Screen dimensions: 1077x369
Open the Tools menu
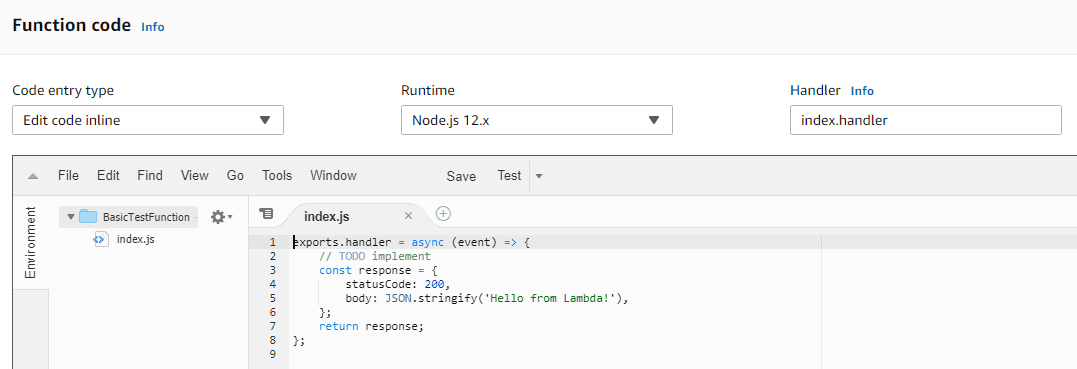[277, 175]
